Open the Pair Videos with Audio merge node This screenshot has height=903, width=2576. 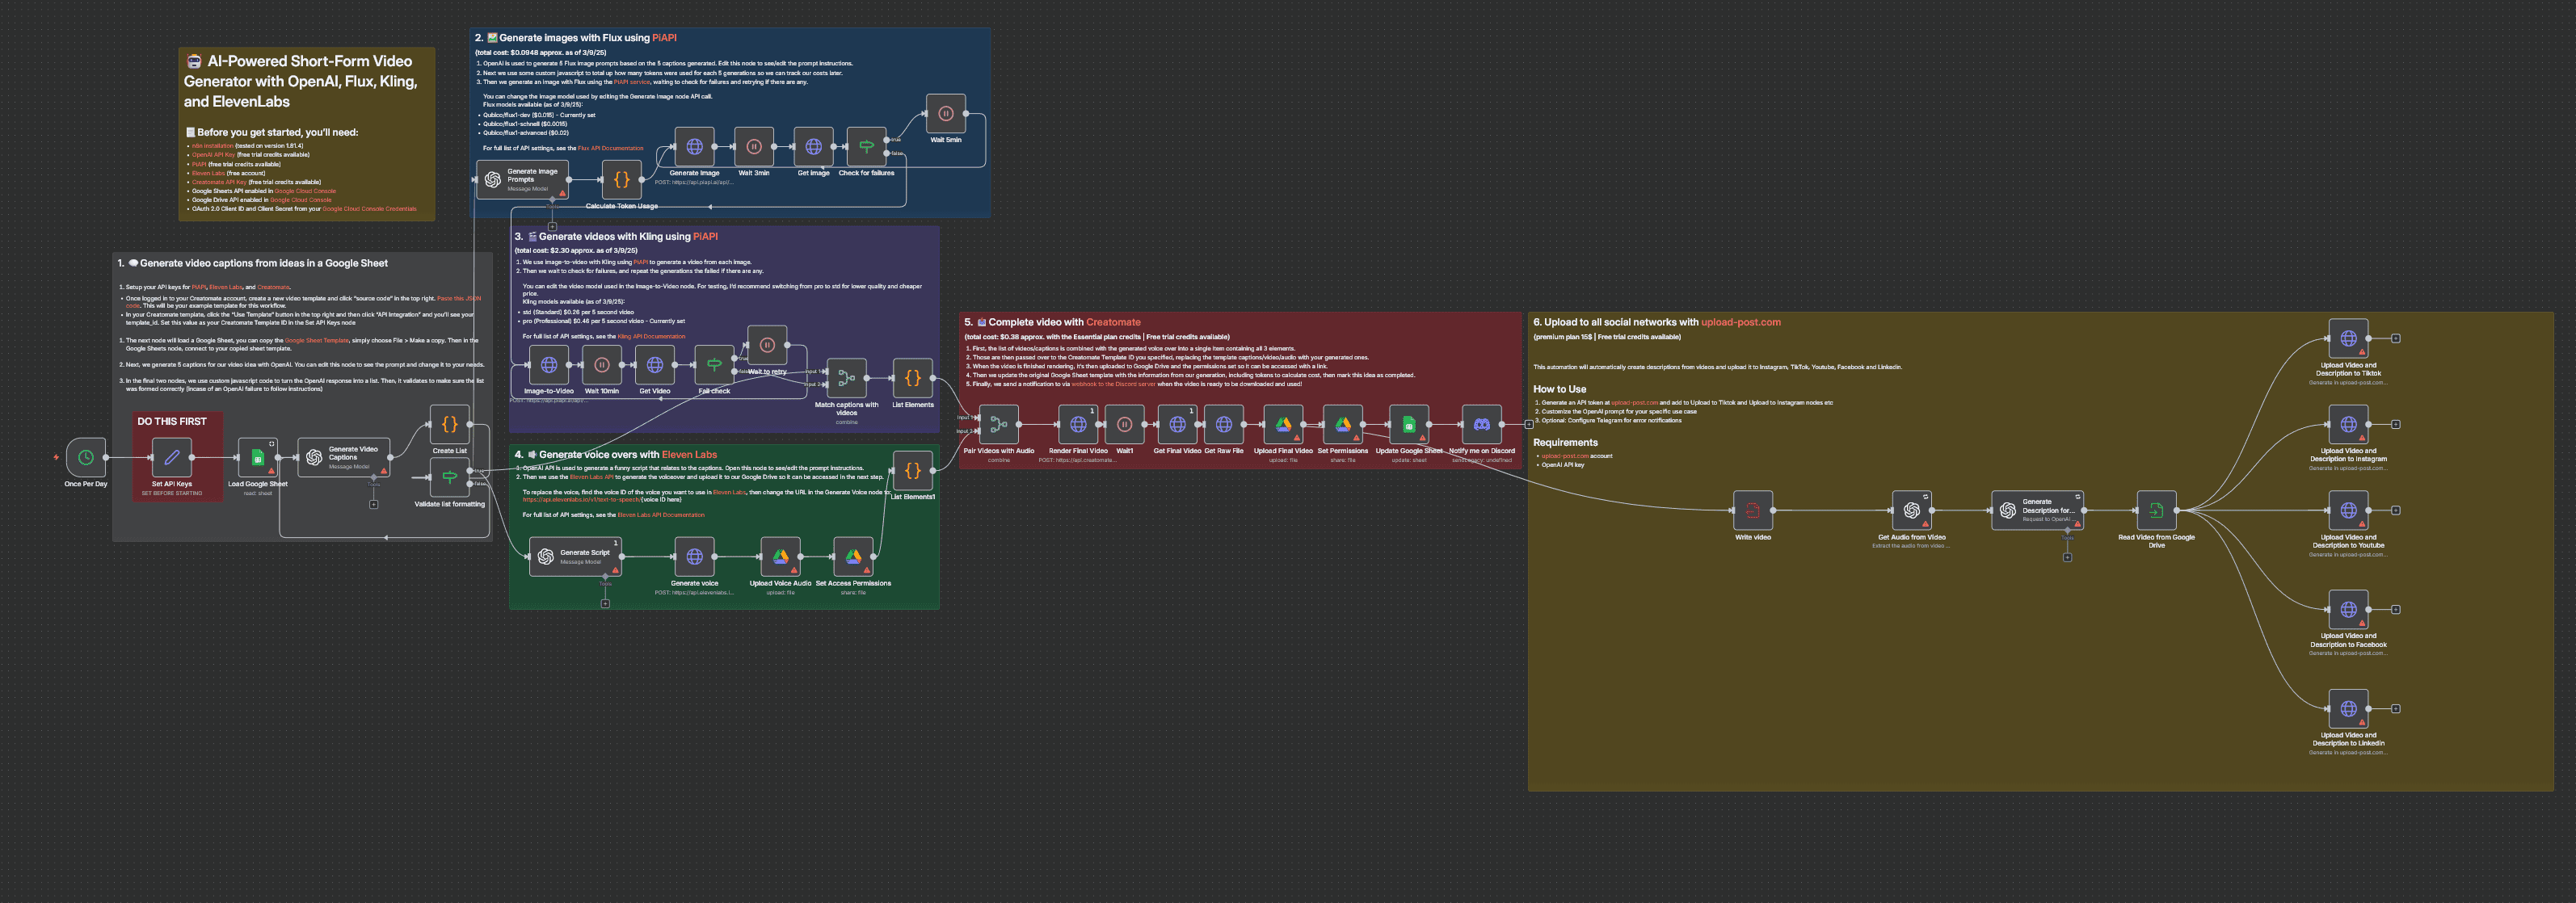click(x=998, y=424)
